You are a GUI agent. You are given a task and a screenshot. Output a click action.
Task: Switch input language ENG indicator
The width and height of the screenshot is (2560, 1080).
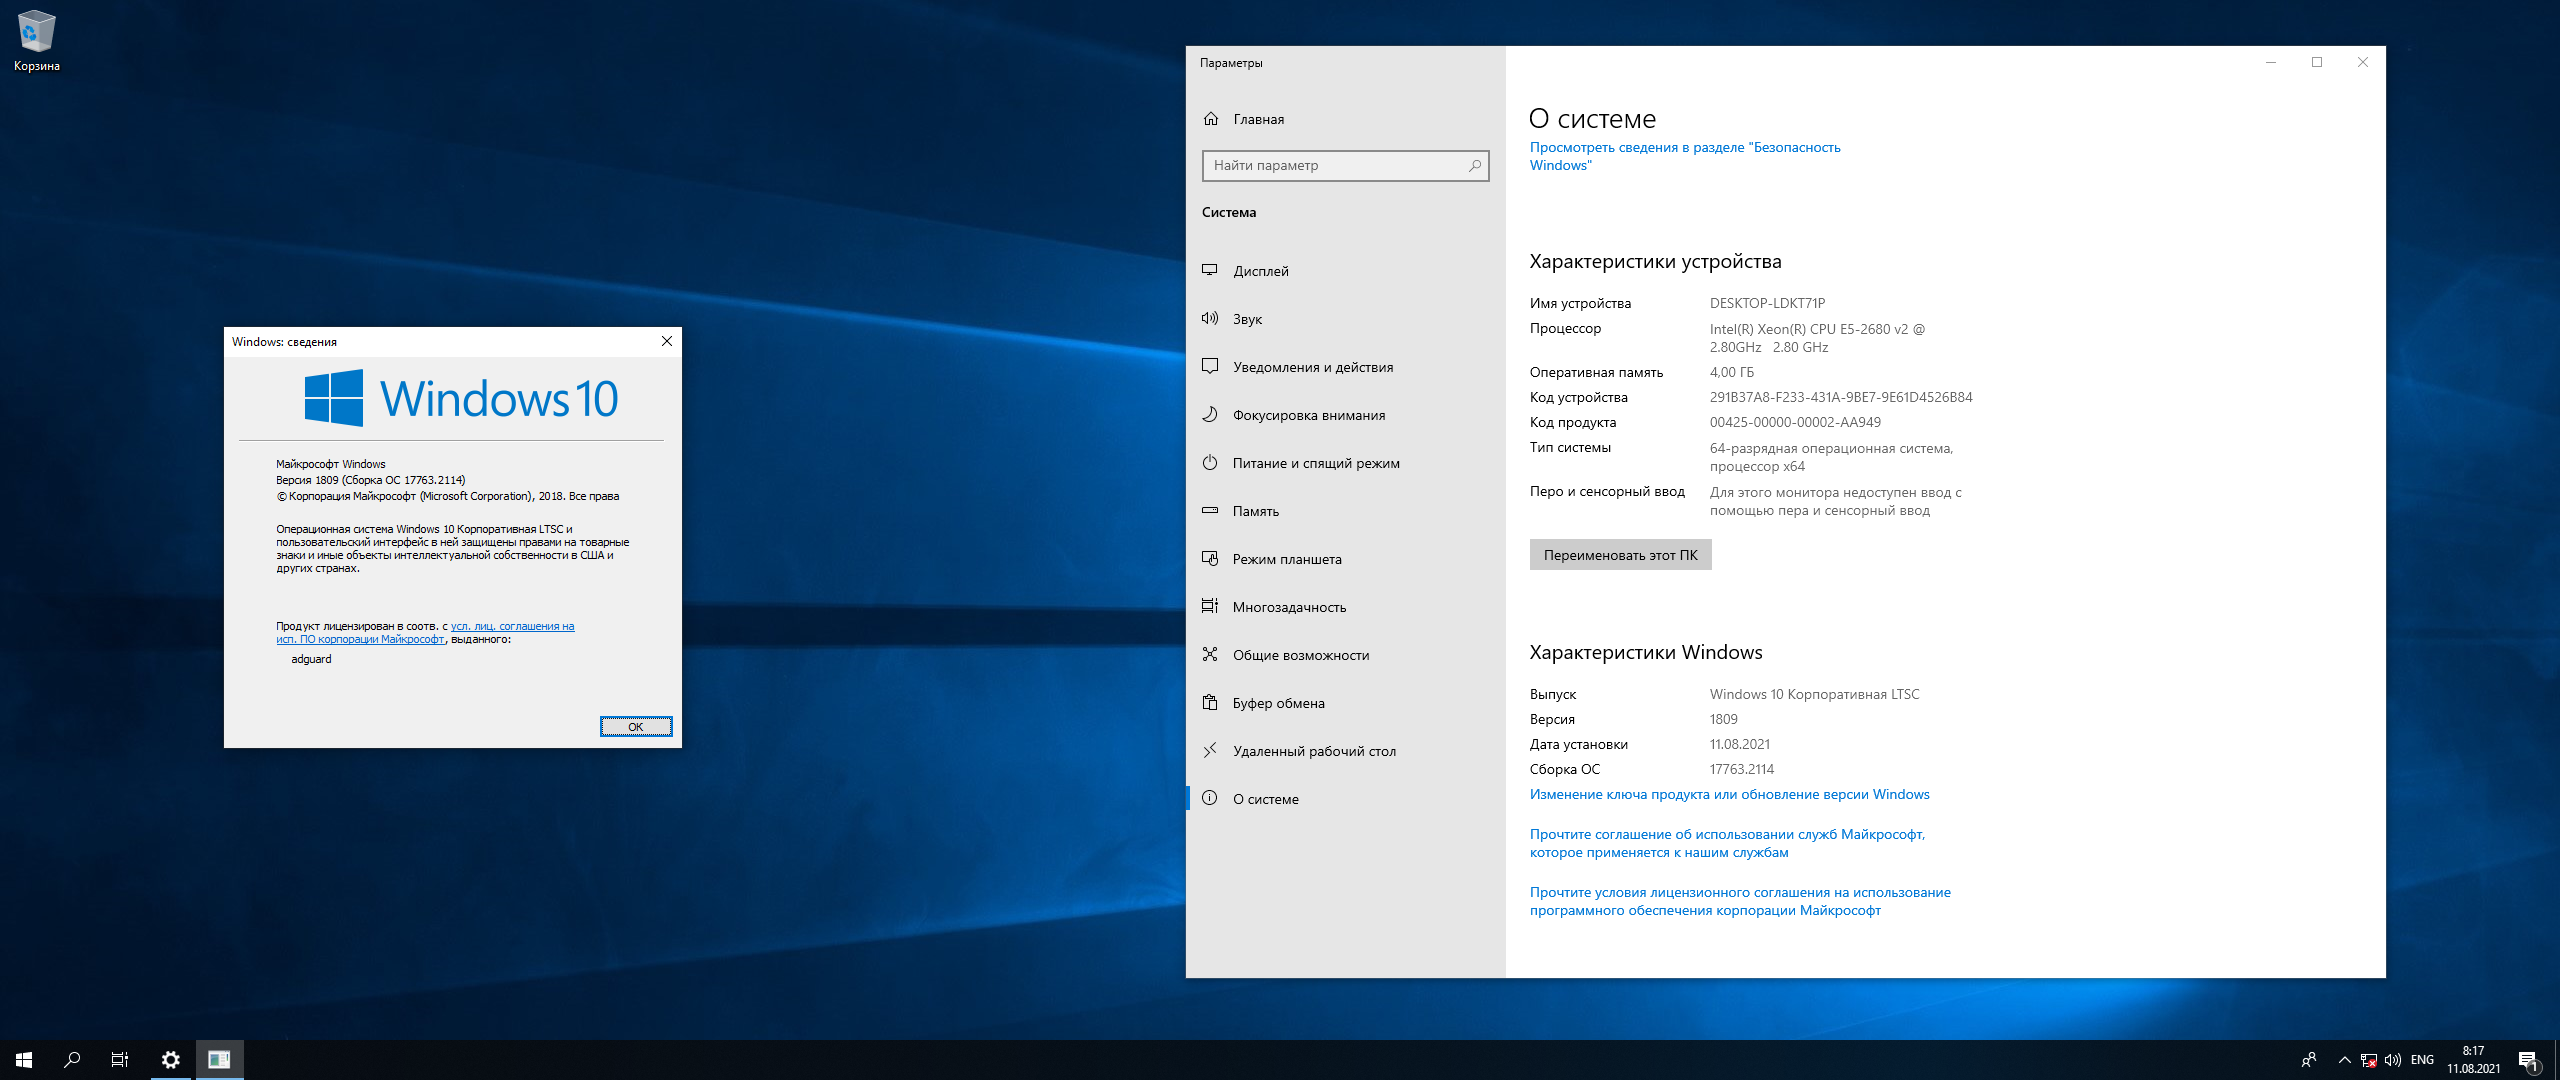point(2422,1060)
